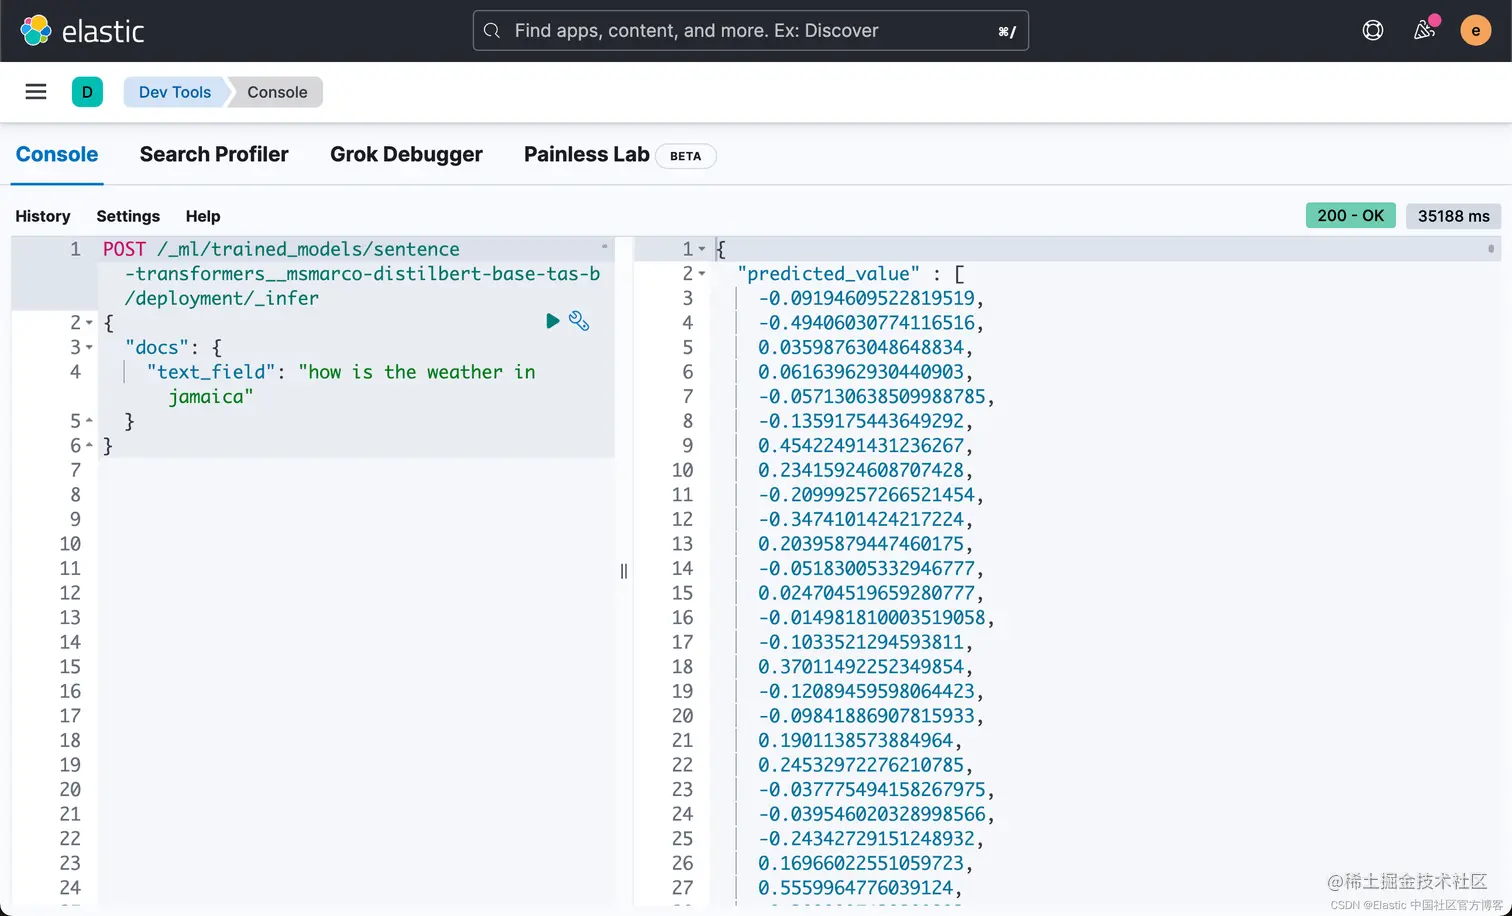Open the user account avatar 'e'

[1475, 31]
